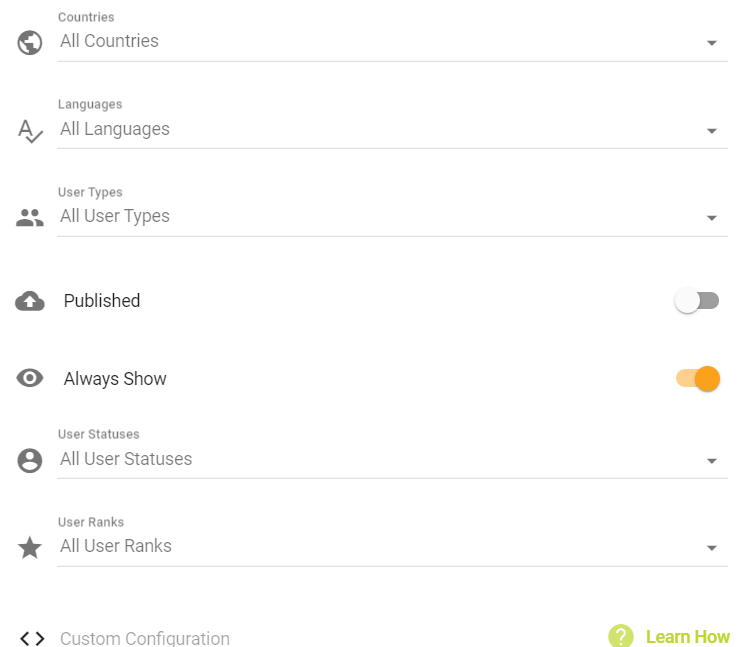Expand the All Languages dropdown arrow

pos(712,131)
